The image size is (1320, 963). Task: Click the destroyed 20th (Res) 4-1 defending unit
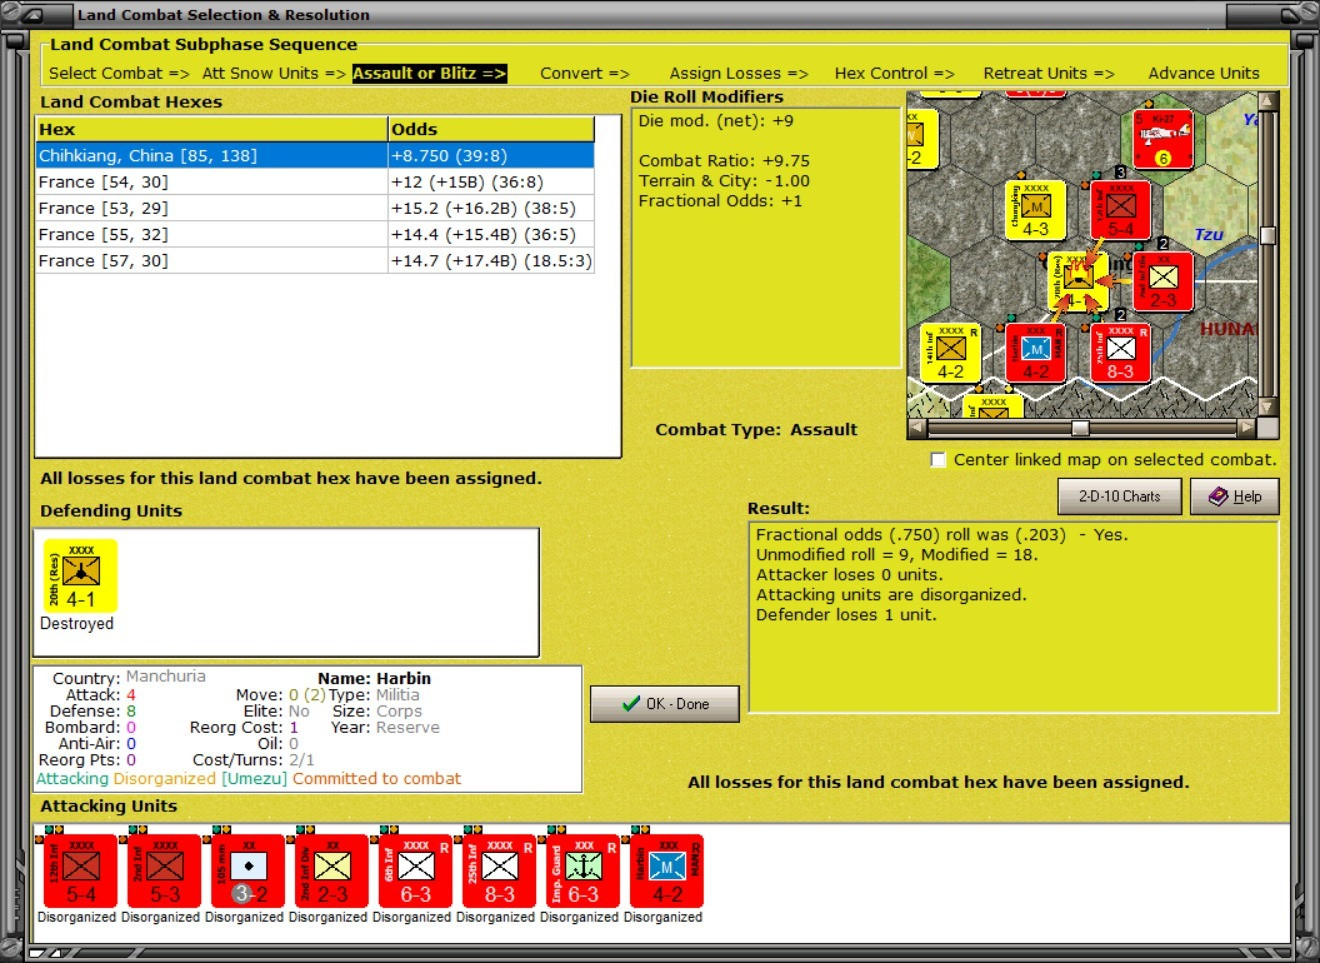(81, 576)
